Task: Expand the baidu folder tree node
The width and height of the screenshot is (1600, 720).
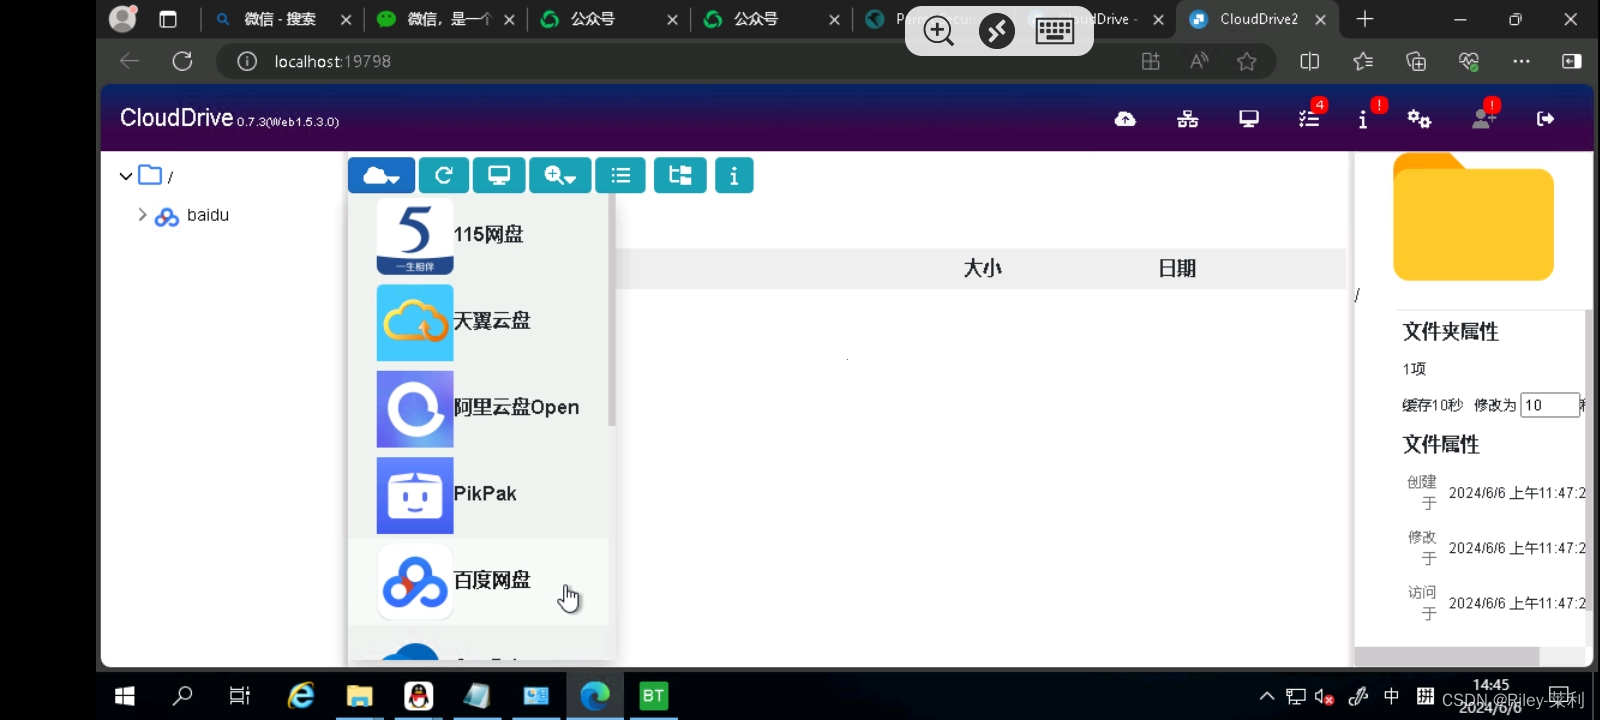Action: coord(142,215)
